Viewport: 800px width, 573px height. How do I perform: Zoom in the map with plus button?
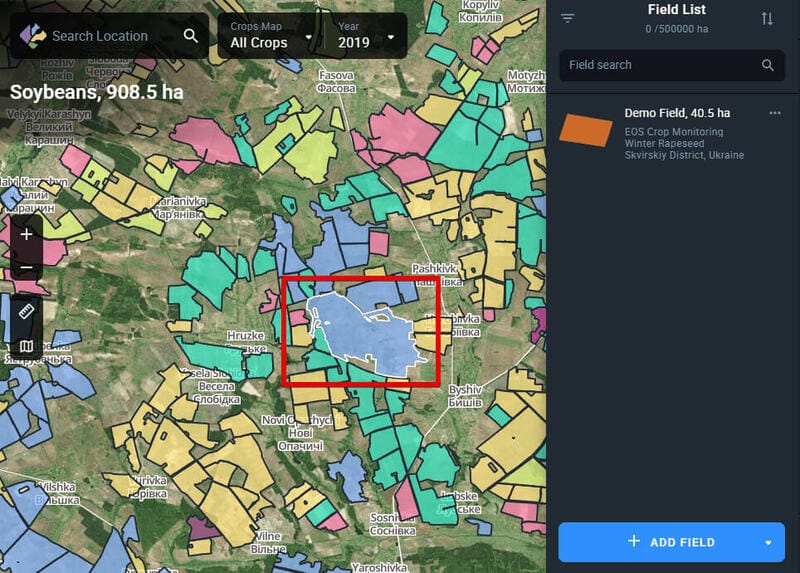coord(27,234)
